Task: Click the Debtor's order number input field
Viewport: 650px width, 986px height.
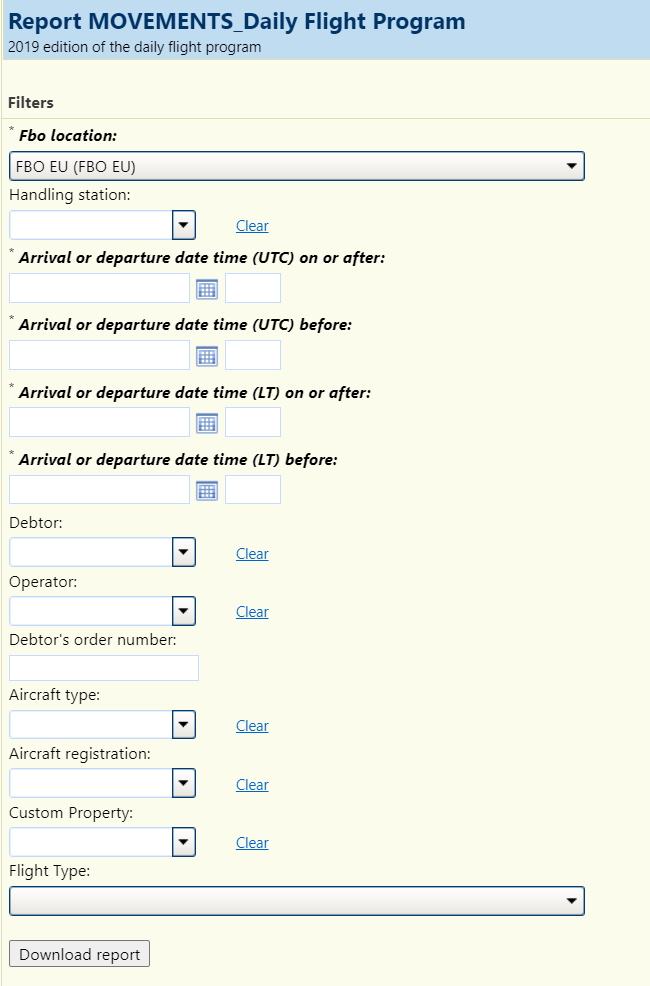Action: (103, 667)
